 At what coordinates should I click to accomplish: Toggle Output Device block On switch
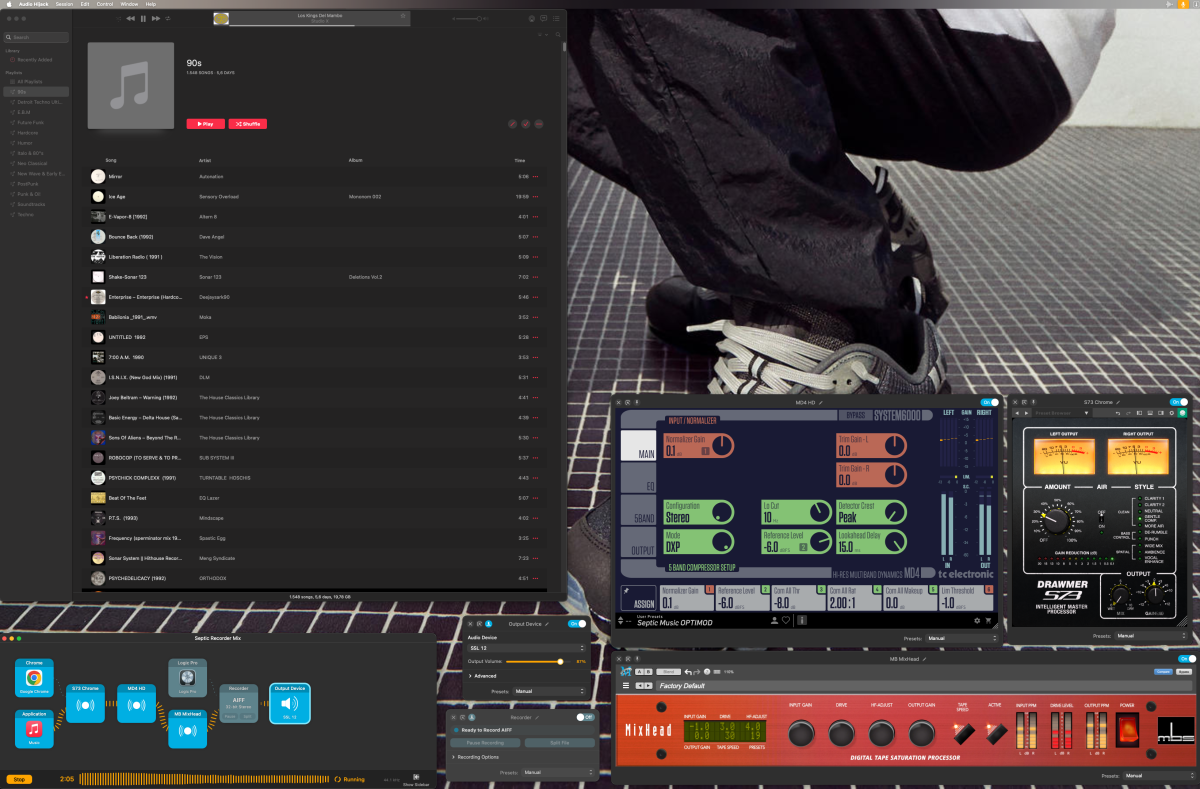[576, 623]
